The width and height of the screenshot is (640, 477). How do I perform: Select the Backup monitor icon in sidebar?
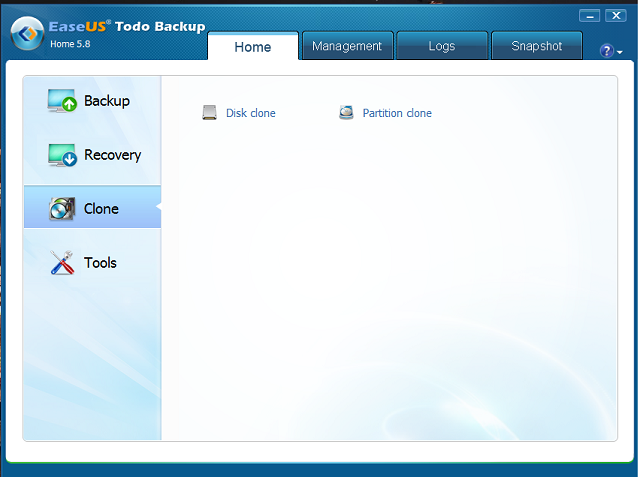62,101
